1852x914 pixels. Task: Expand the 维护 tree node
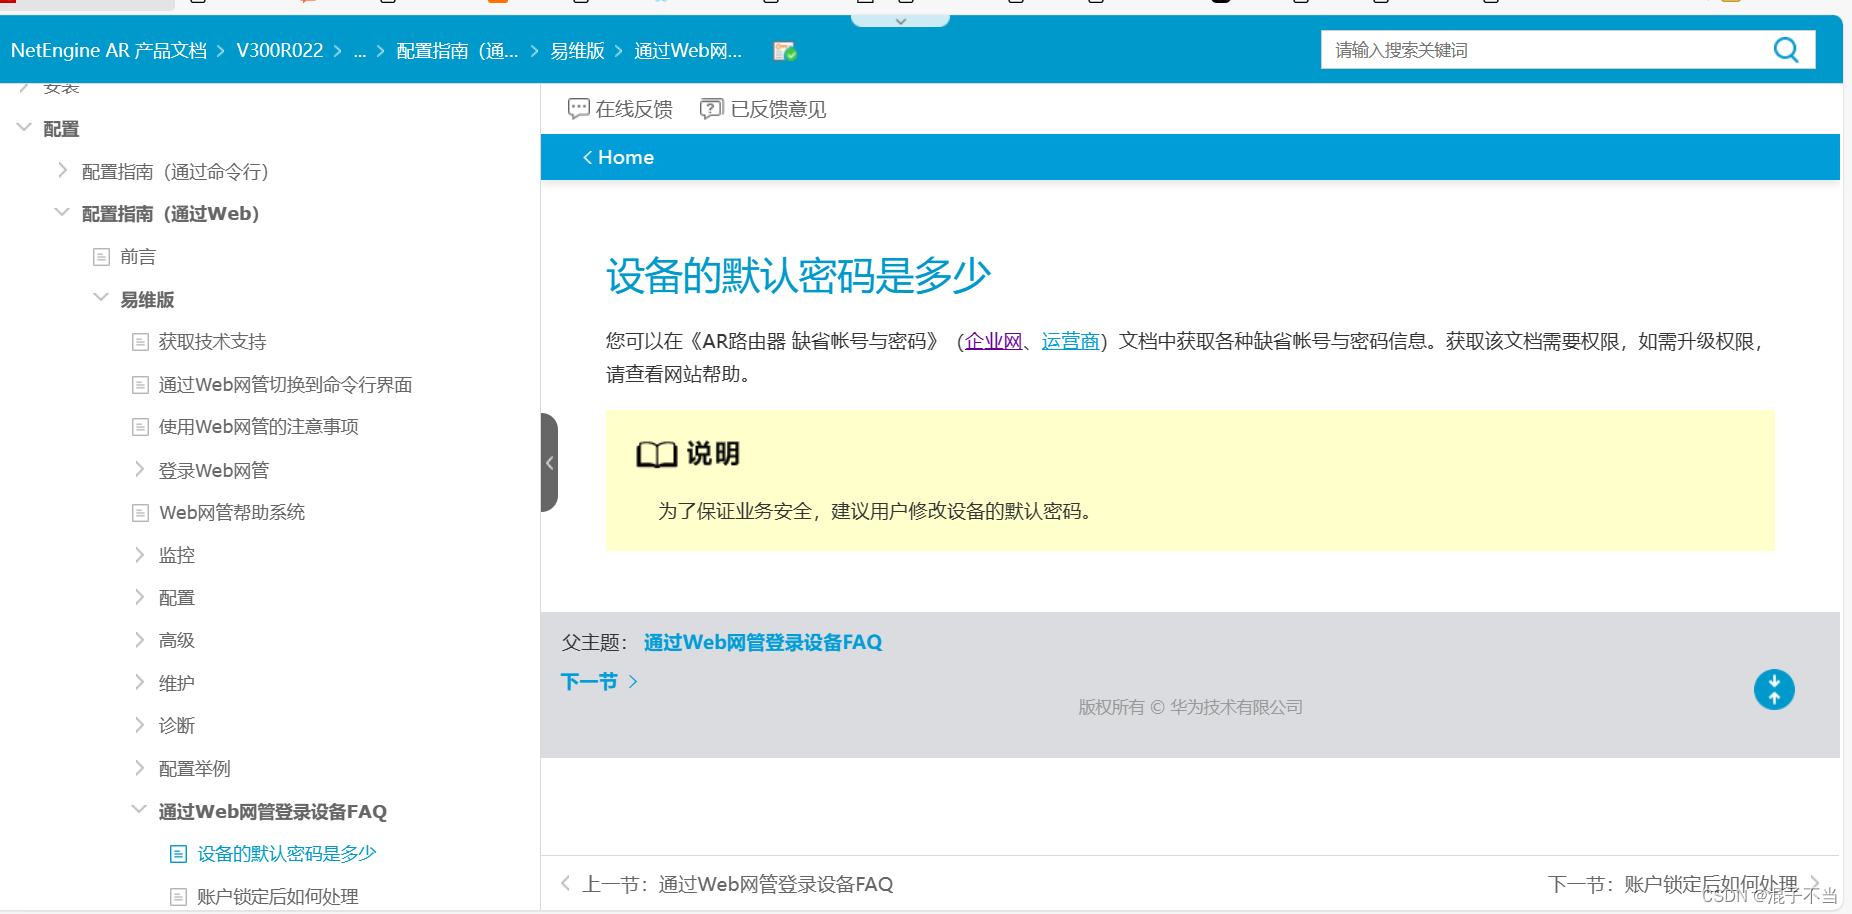(x=140, y=682)
